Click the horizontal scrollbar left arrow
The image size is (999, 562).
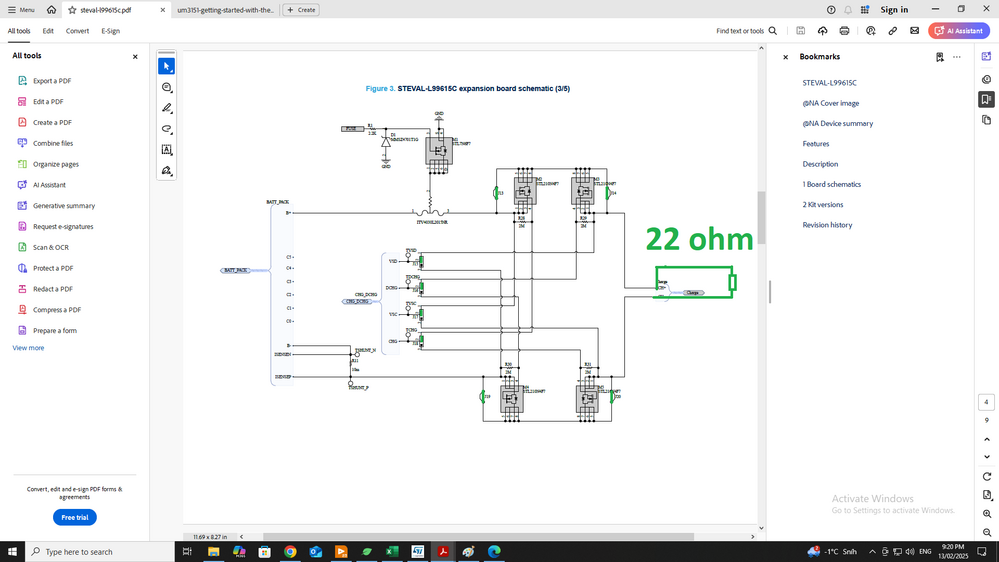241,537
